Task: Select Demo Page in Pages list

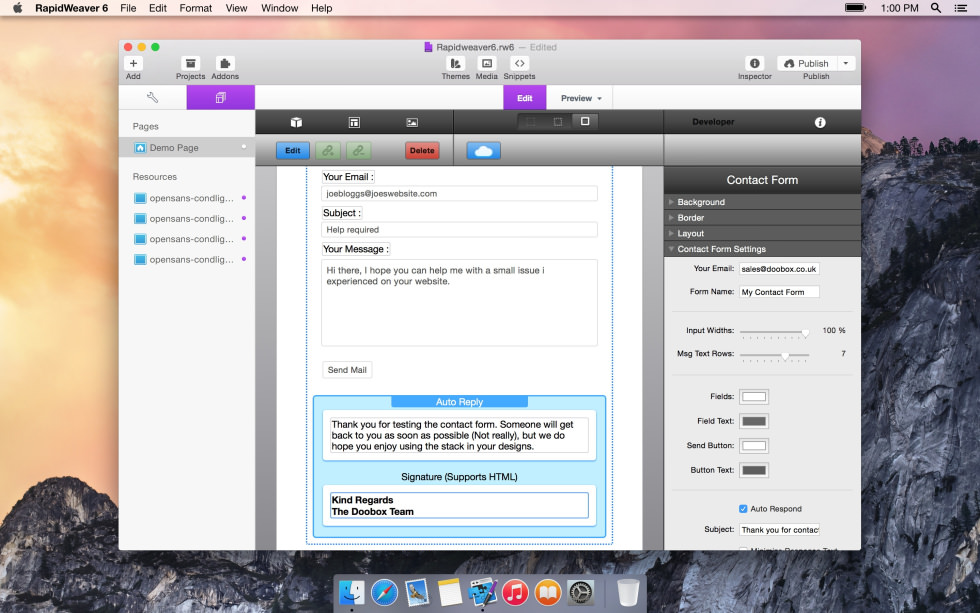Action: 187,147
